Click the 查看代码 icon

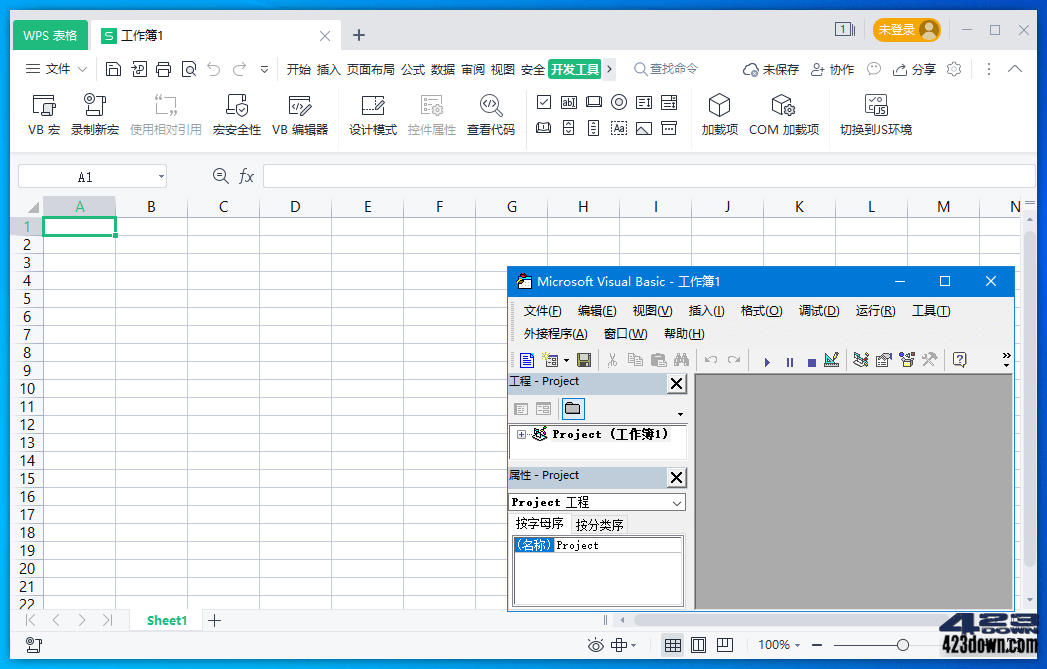pos(491,113)
